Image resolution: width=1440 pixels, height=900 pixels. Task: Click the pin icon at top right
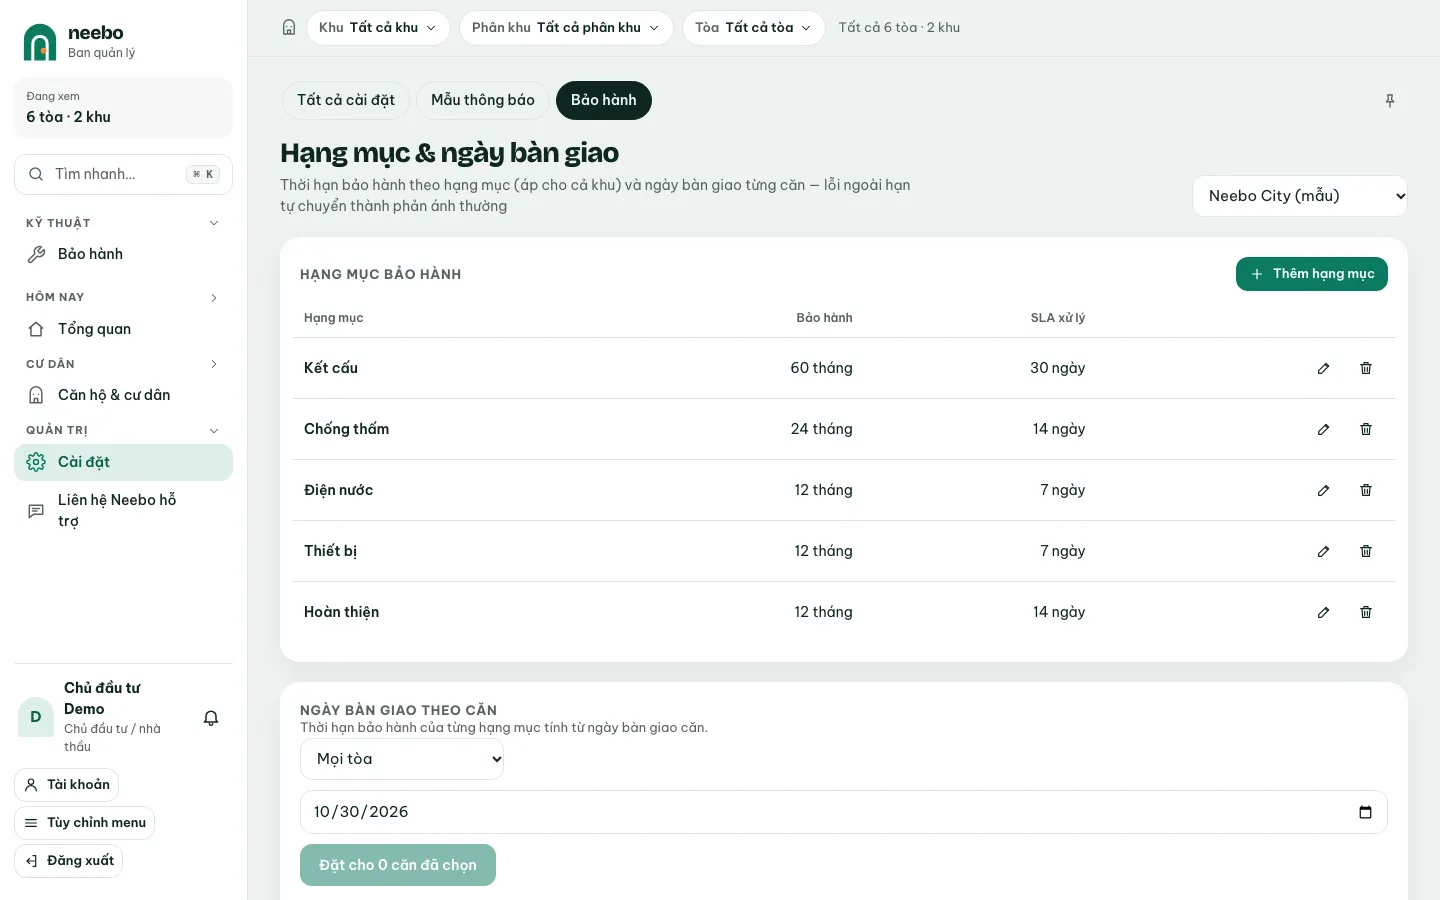click(x=1389, y=100)
